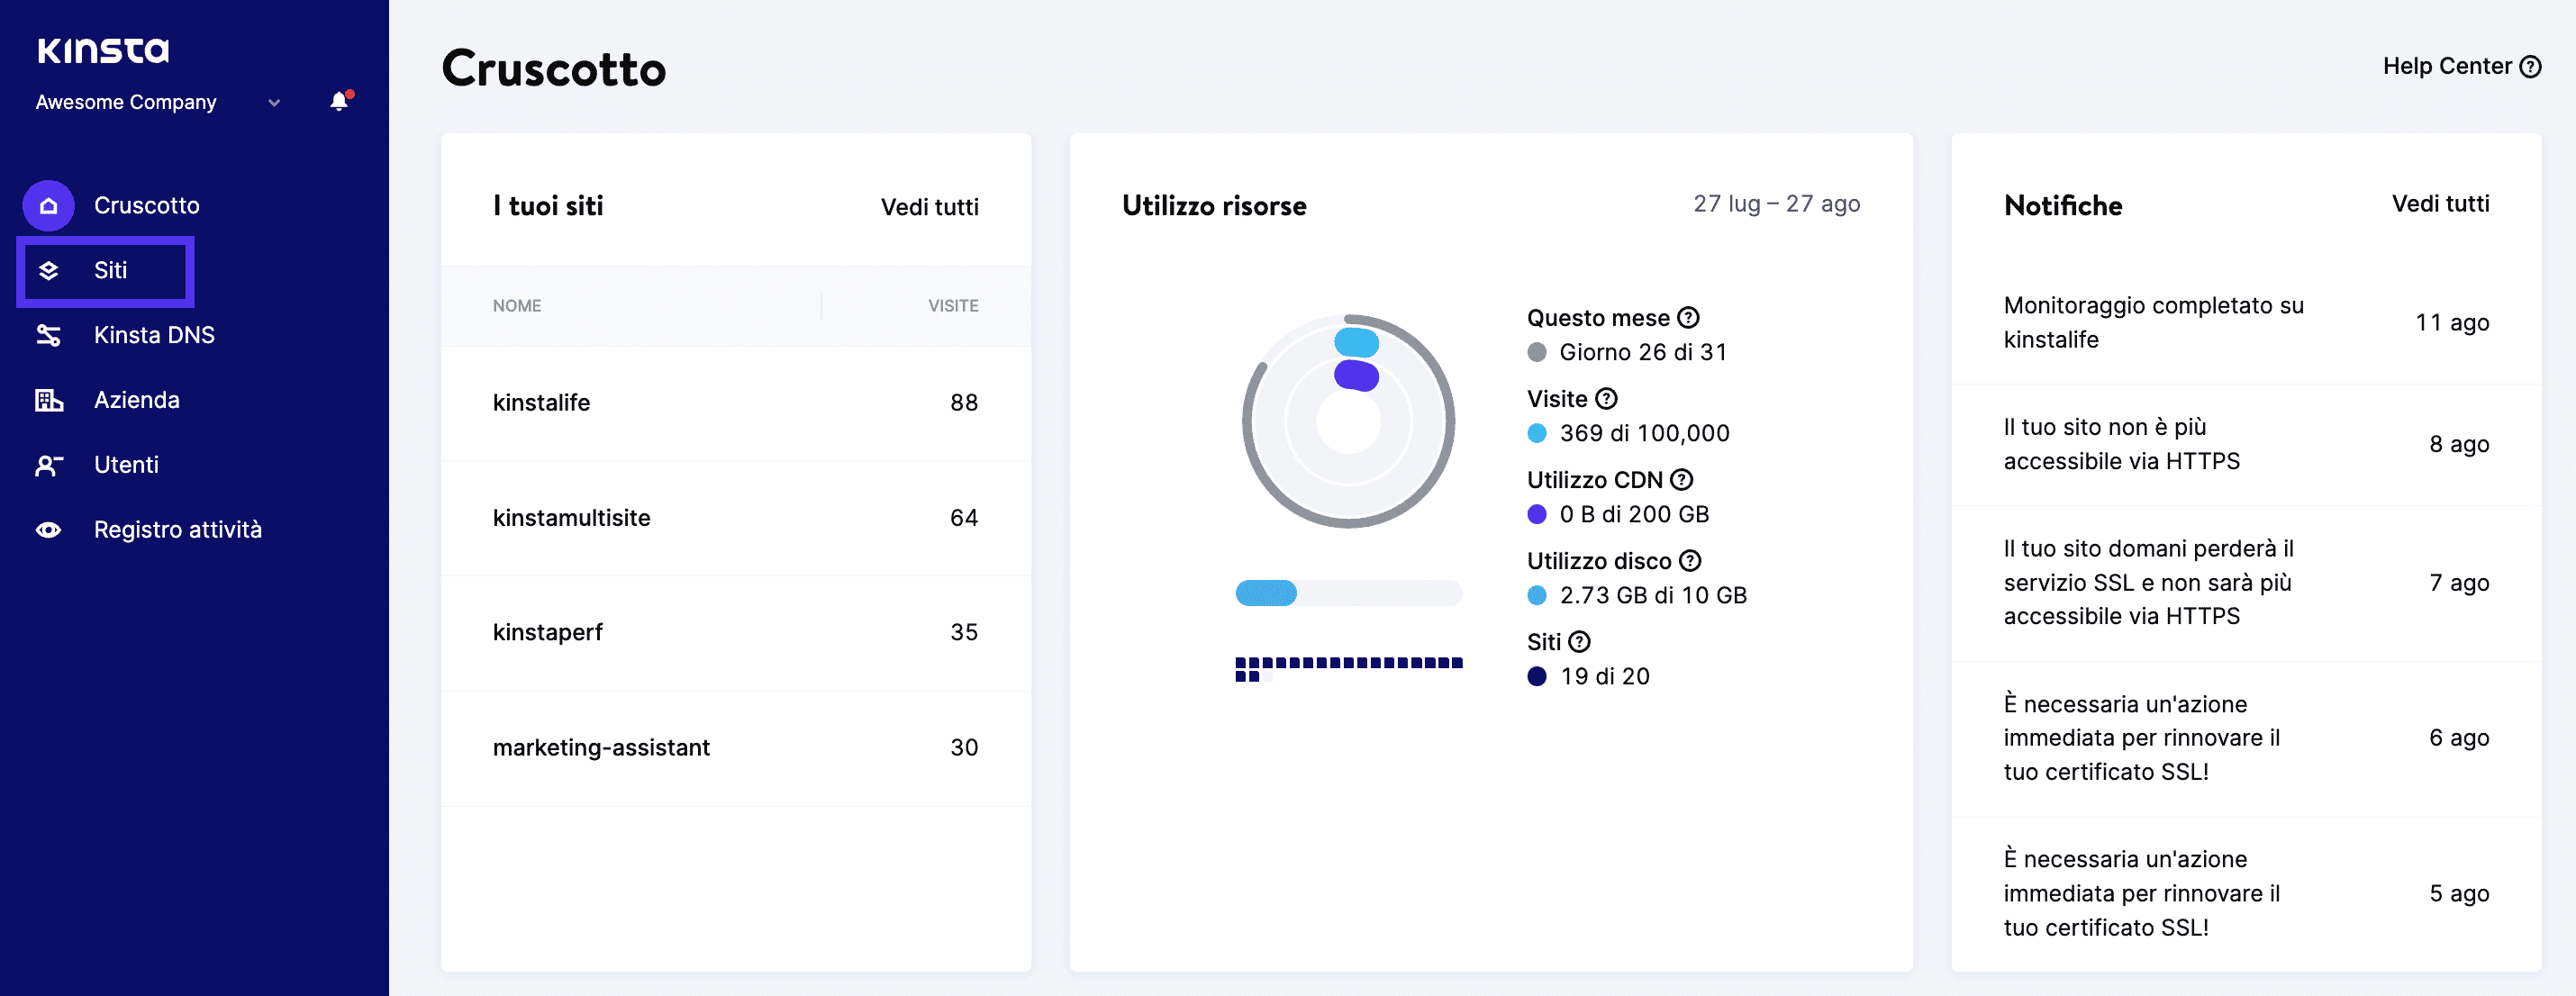Click the Utilizzo disco help icon
Viewport: 2576px width, 996px height.
1690,561
